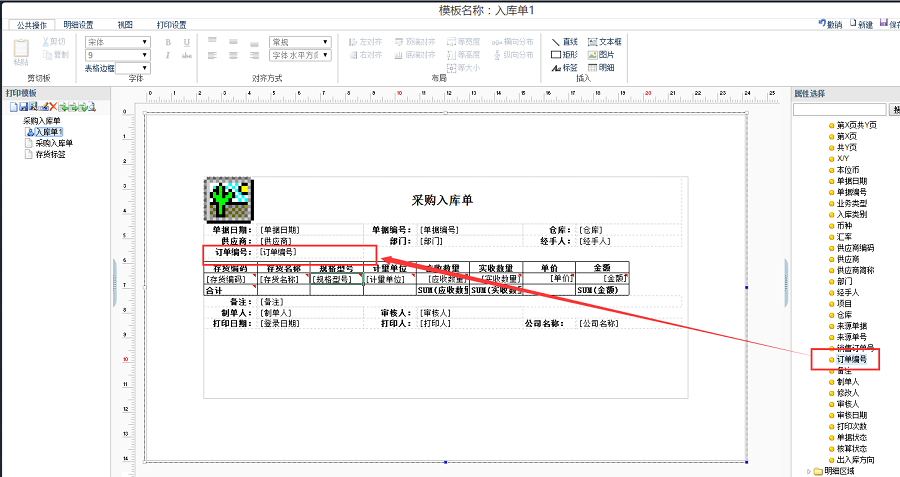The image size is (900, 477).
Task: Select the SUM(金额) cell in table
Action: point(602,290)
